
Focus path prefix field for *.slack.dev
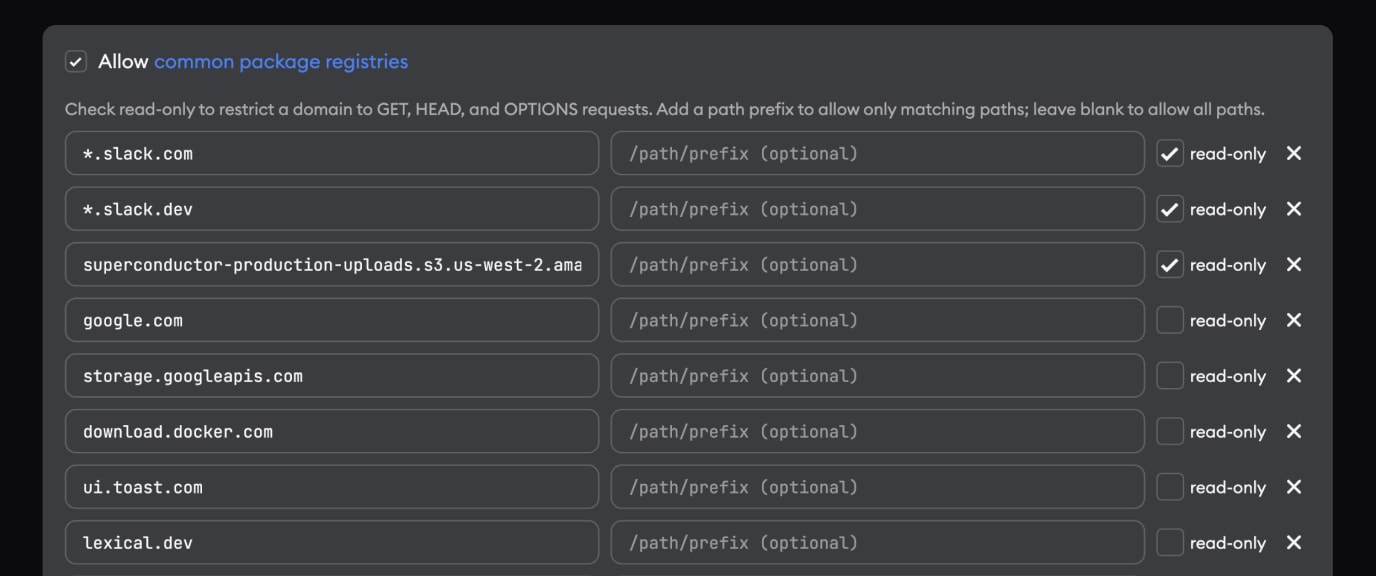878,209
